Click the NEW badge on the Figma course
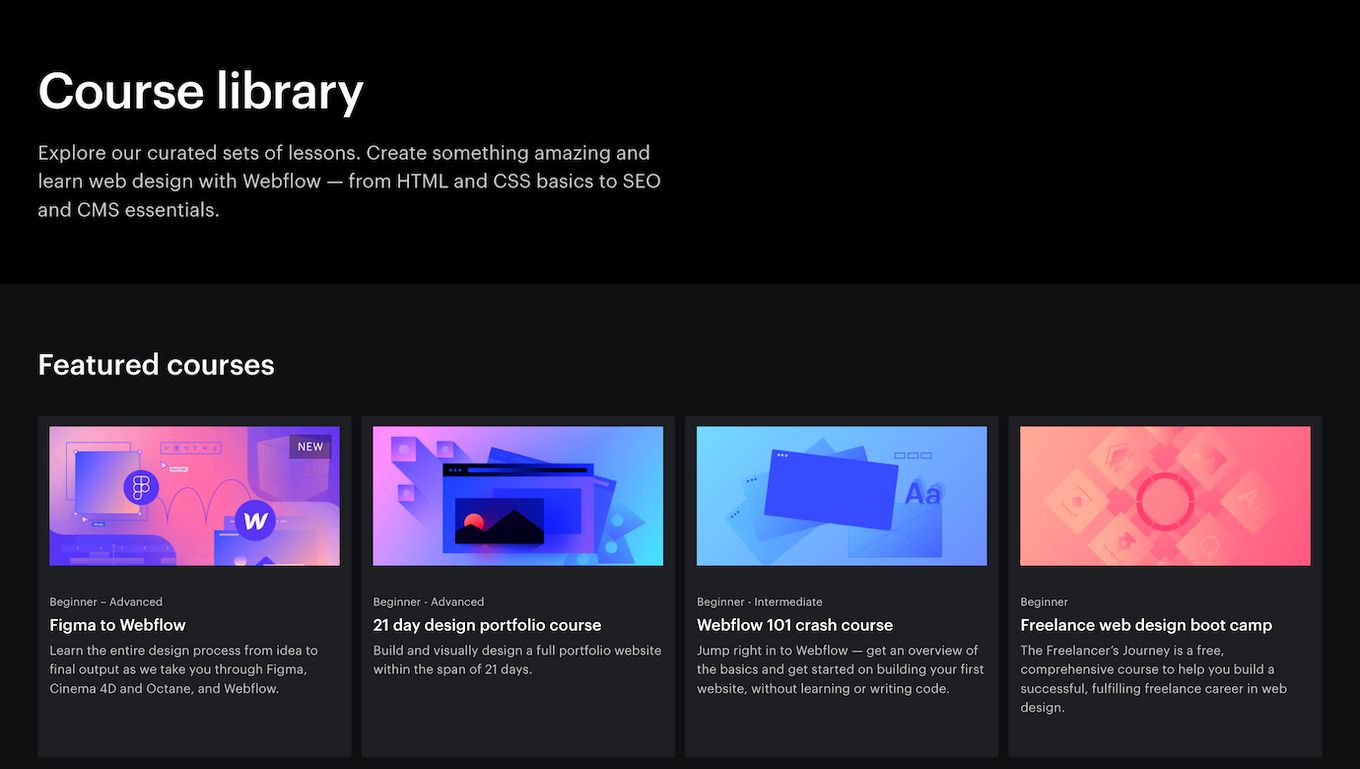 click(310, 447)
